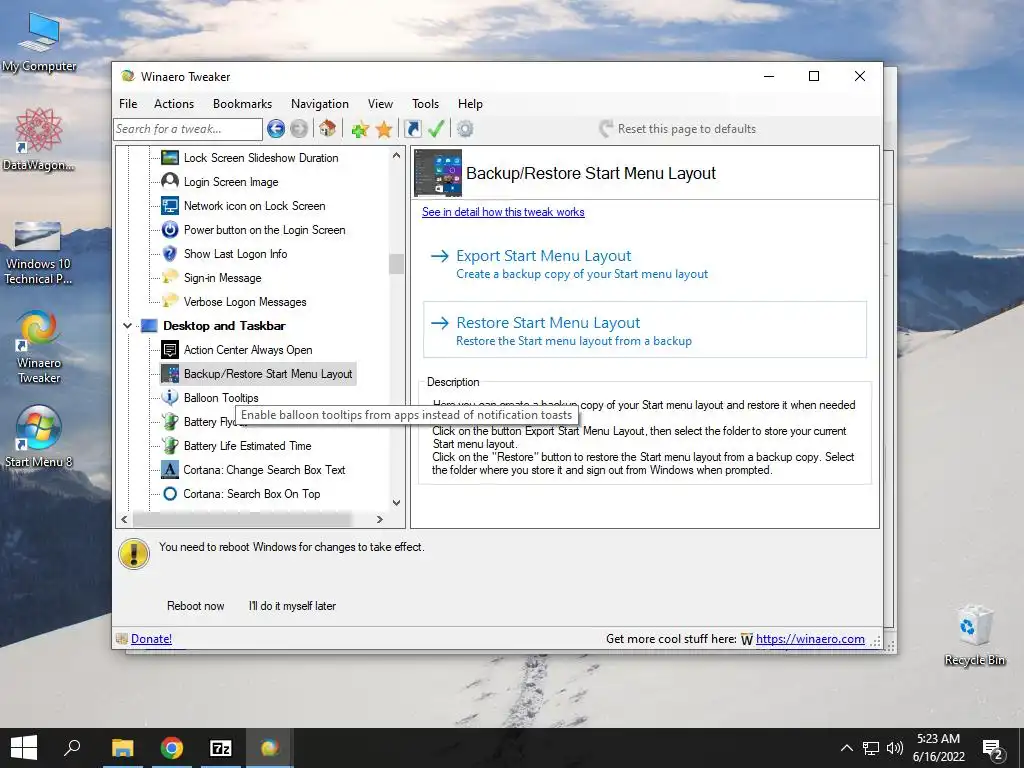This screenshot has width=1024, height=768.
Task: Click the Cortana: Change Search Box Text icon
Action: [170, 470]
